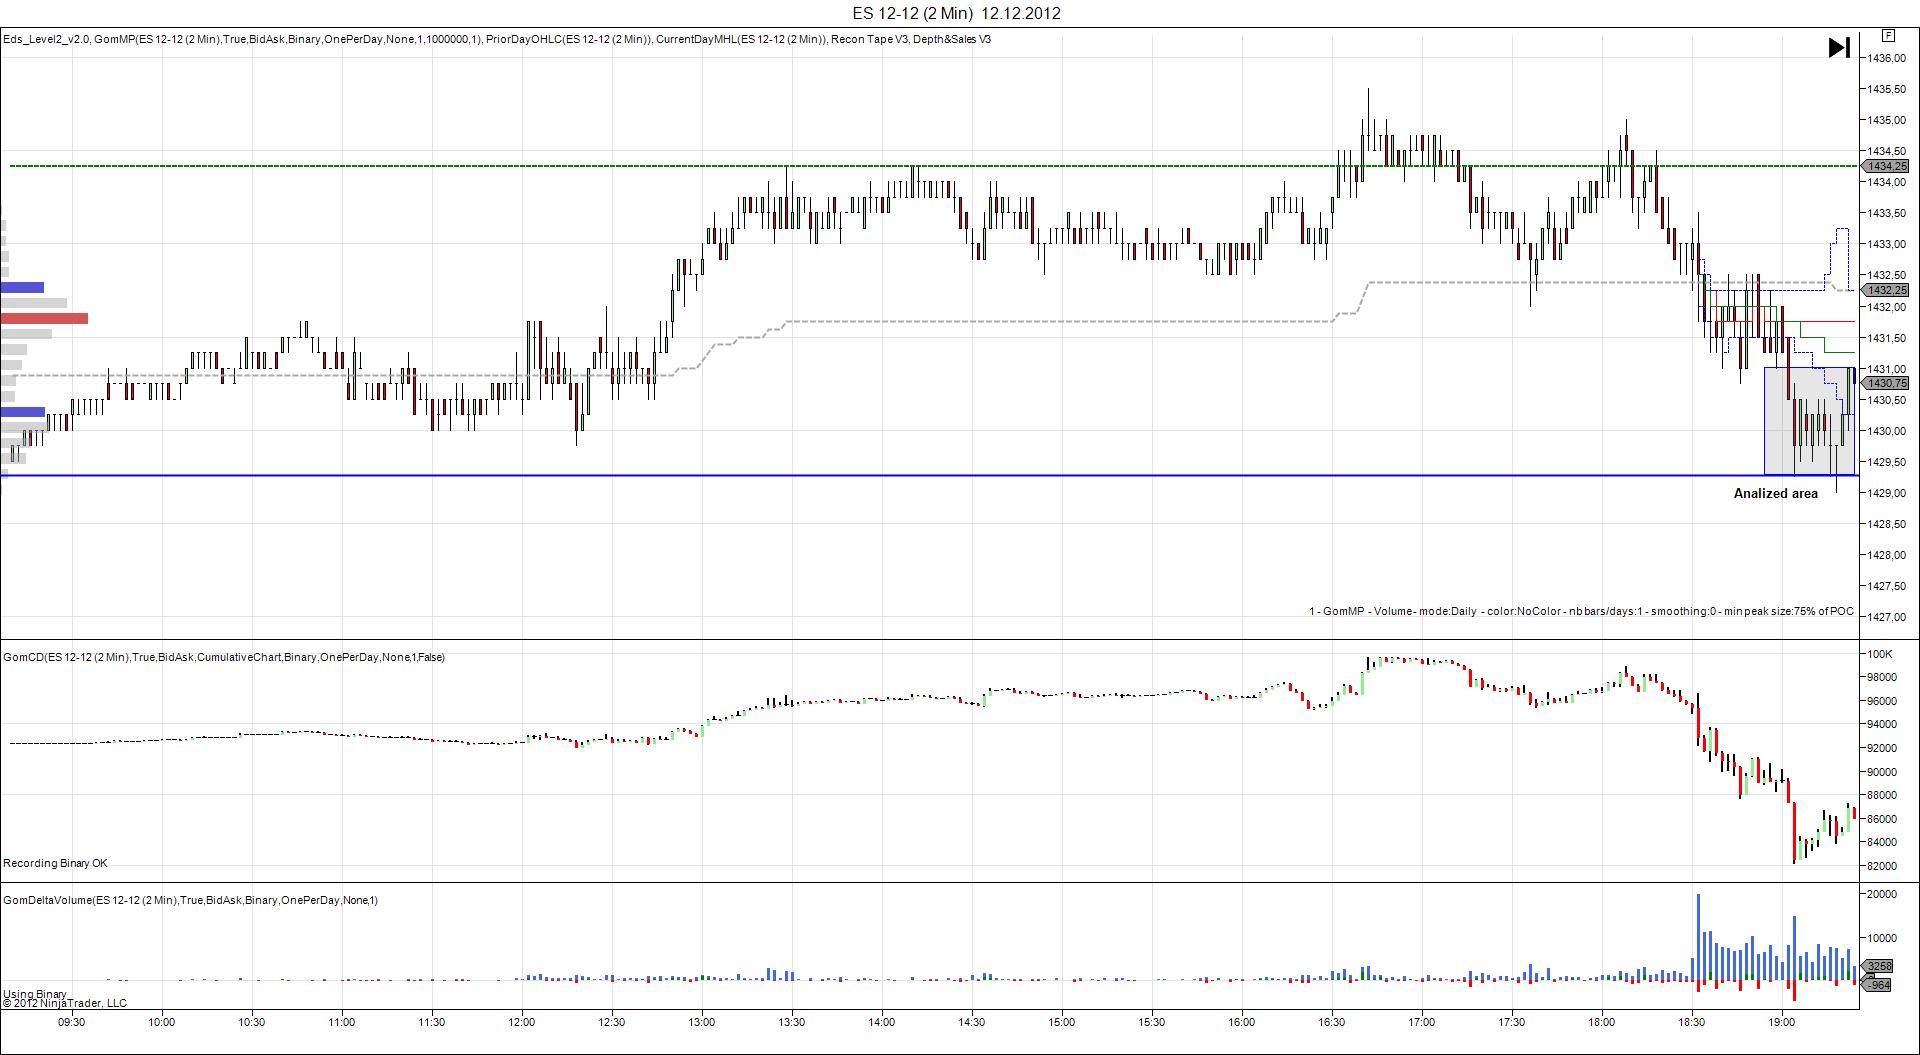Click the -964 delta volume marker
The image size is (1920, 1055).
point(1878,985)
